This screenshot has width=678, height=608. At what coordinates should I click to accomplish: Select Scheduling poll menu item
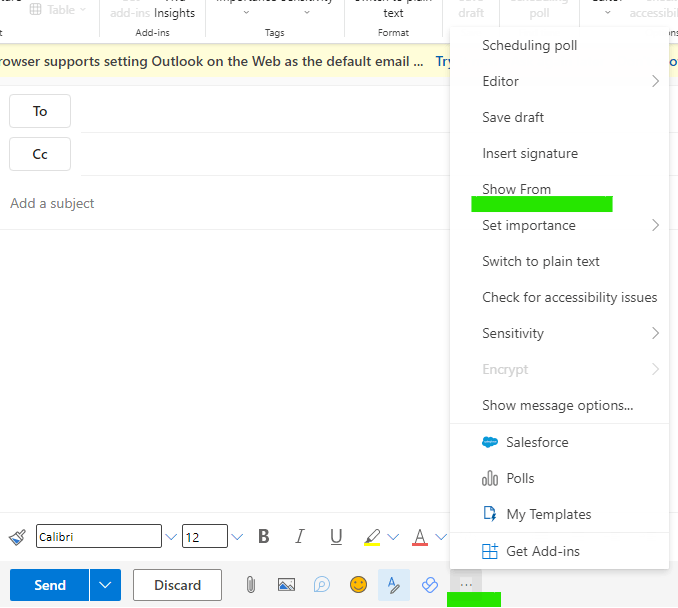pyautogui.click(x=560, y=45)
